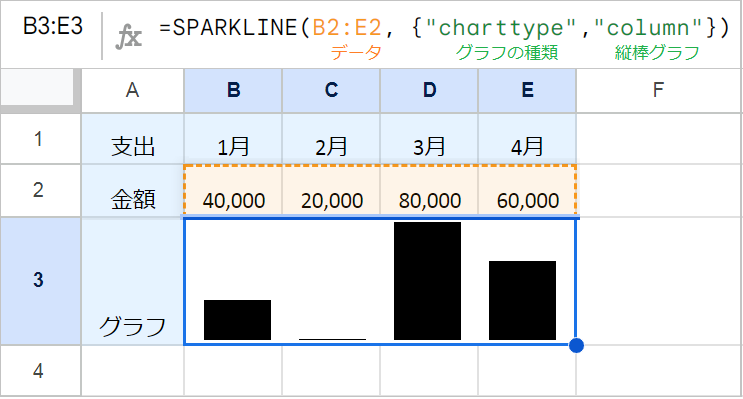This screenshot has width=743, height=399.
Task: Click the tallest sparkline bar for 3月
Action: 427,281
